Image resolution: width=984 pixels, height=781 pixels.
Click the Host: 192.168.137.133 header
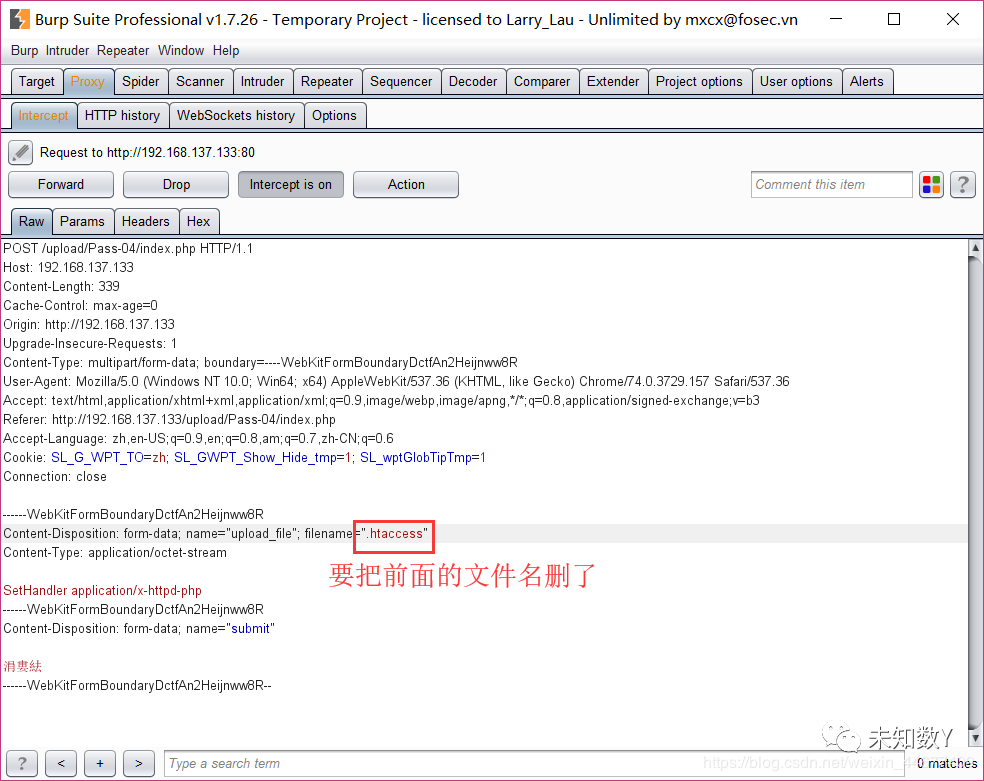point(68,268)
